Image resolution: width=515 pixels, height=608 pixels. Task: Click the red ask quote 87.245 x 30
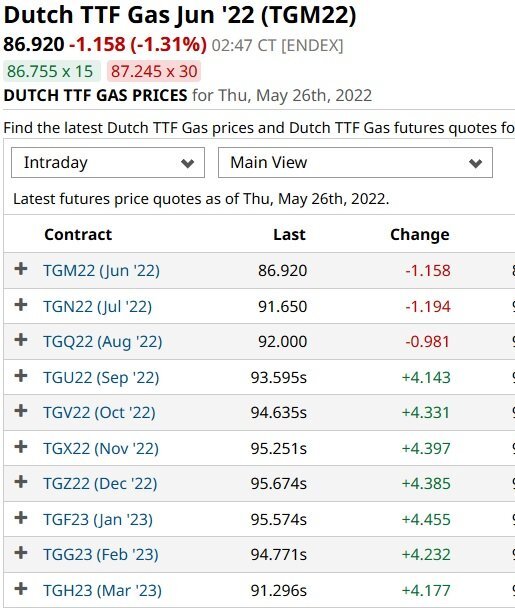(154, 71)
